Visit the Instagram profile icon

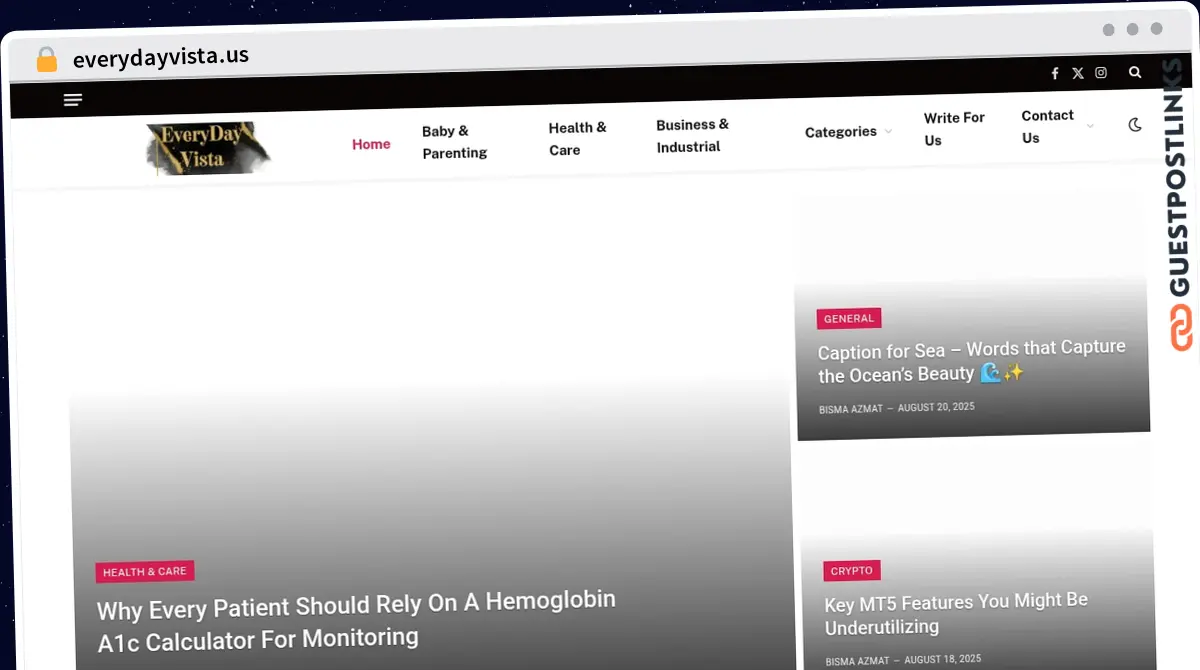tap(1101, 73)
